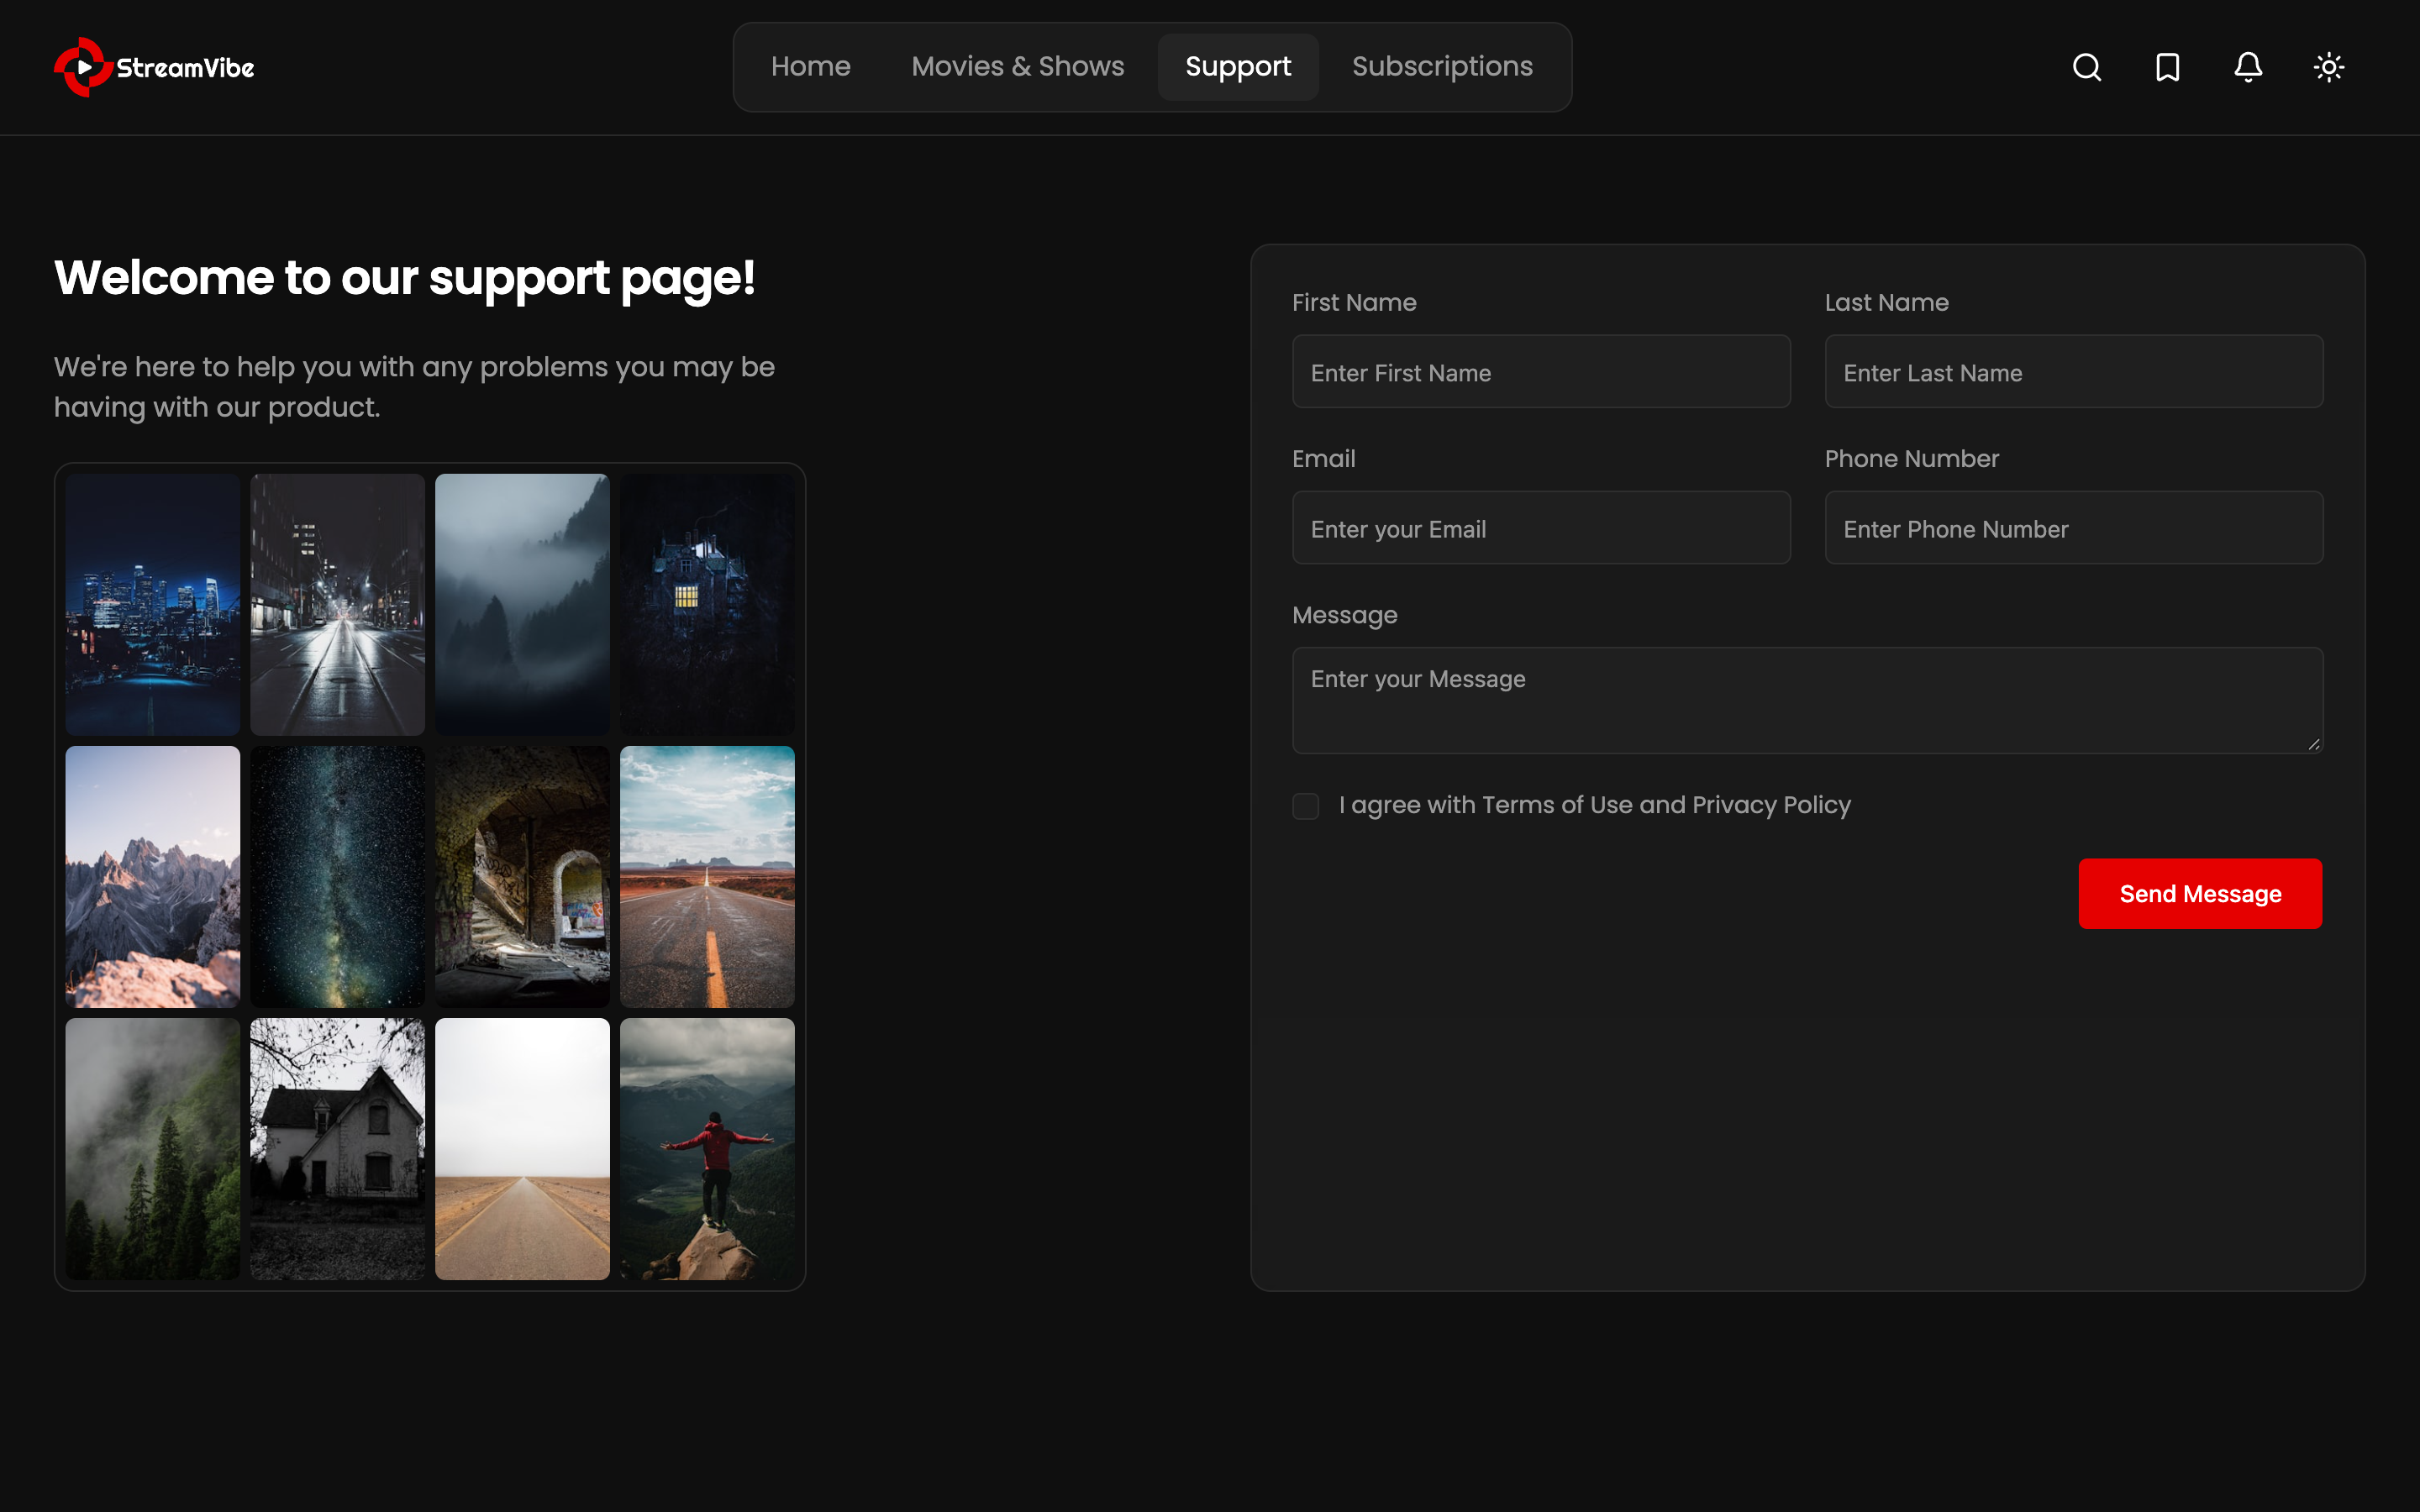Click the 'First Name' label
The height and width of the screenshot is (1512, 2420).
point(1354,302)
